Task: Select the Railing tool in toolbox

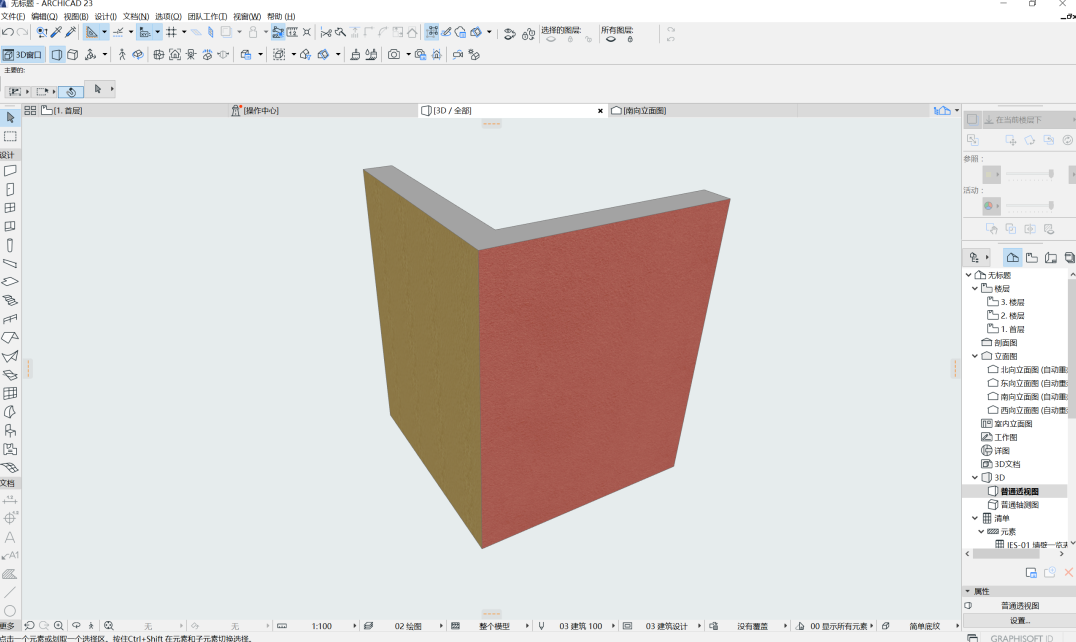Action: tap(10, 319)
